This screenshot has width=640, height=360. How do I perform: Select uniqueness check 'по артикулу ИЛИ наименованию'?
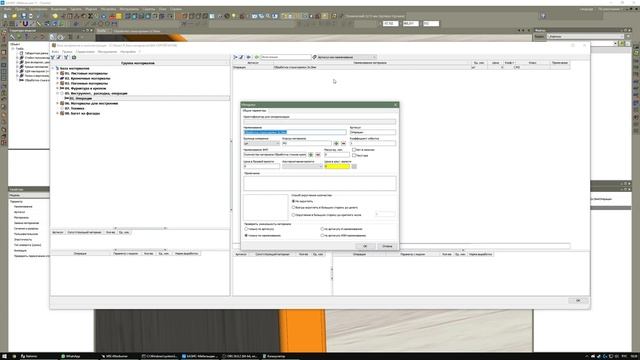click(x=322, y=236)
